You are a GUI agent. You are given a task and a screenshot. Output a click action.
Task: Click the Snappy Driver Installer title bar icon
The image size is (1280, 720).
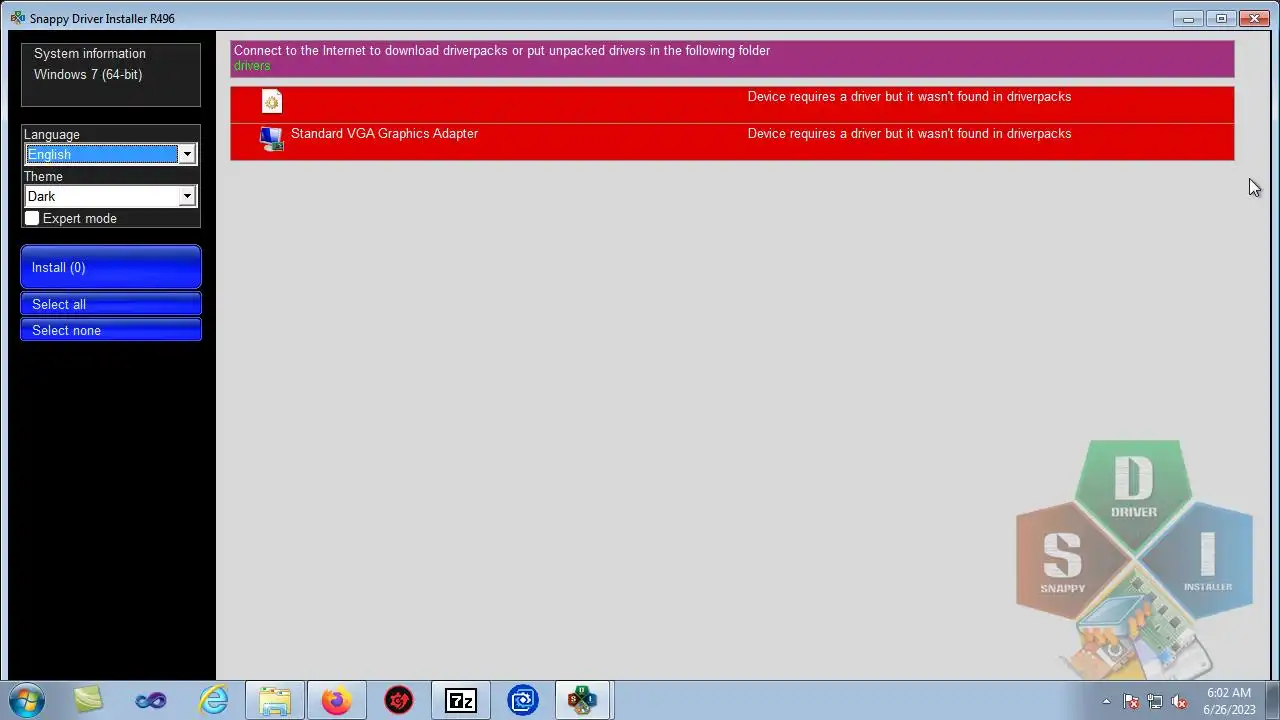point(17,18)
